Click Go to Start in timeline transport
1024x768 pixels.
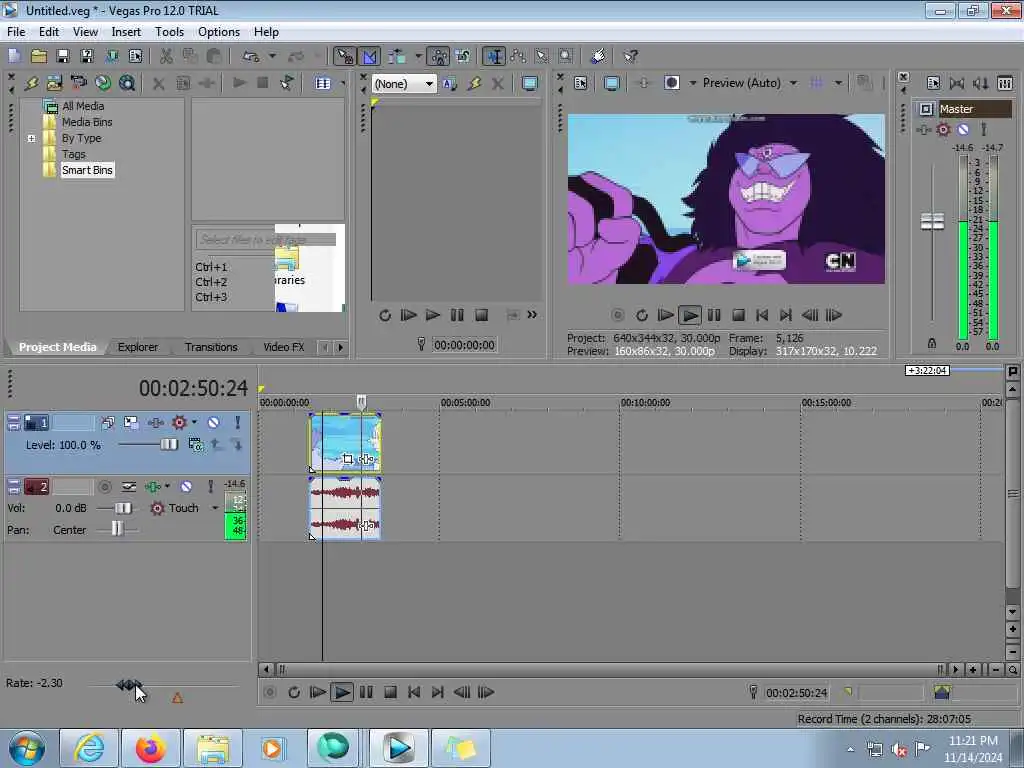coord(414,692)
